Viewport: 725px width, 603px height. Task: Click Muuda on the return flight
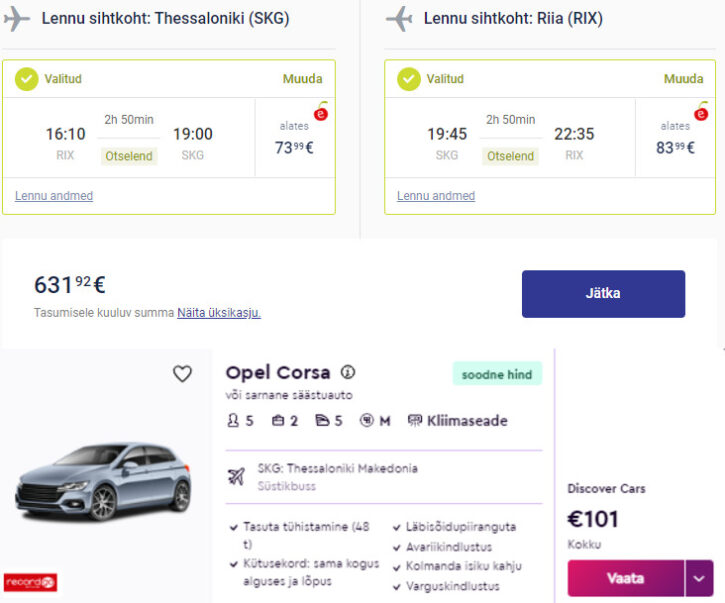click(684, 79)
